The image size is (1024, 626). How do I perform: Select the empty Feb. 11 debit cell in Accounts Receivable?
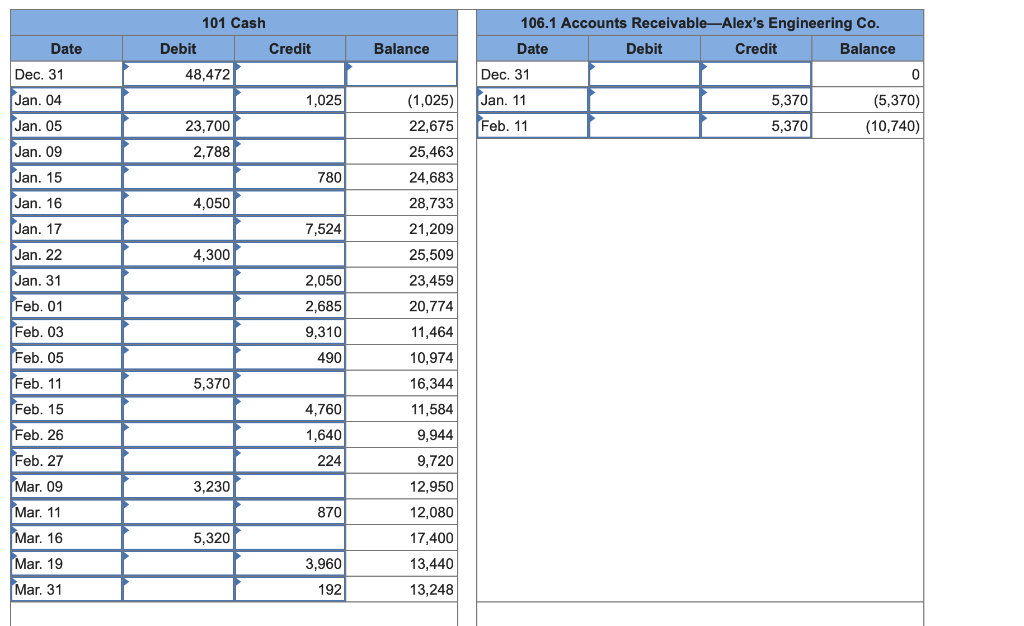pyautogui.click(x=645, y=126)
